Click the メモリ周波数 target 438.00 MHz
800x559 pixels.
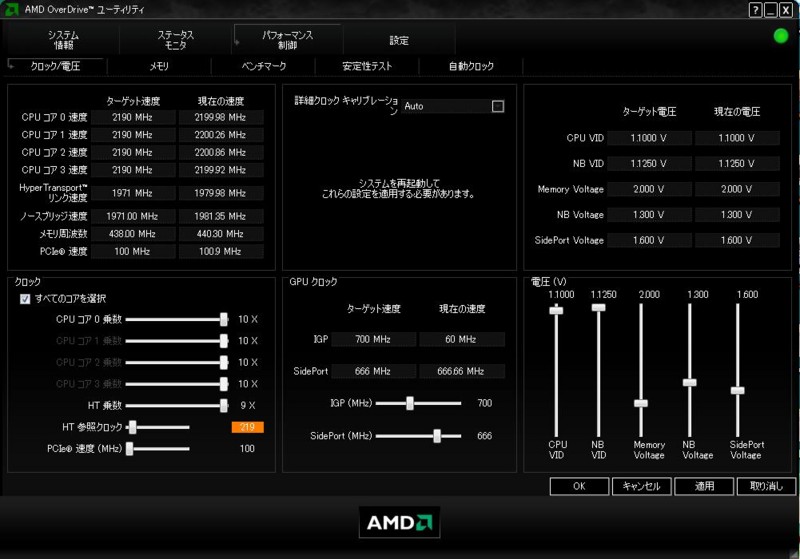pos(133,234)
